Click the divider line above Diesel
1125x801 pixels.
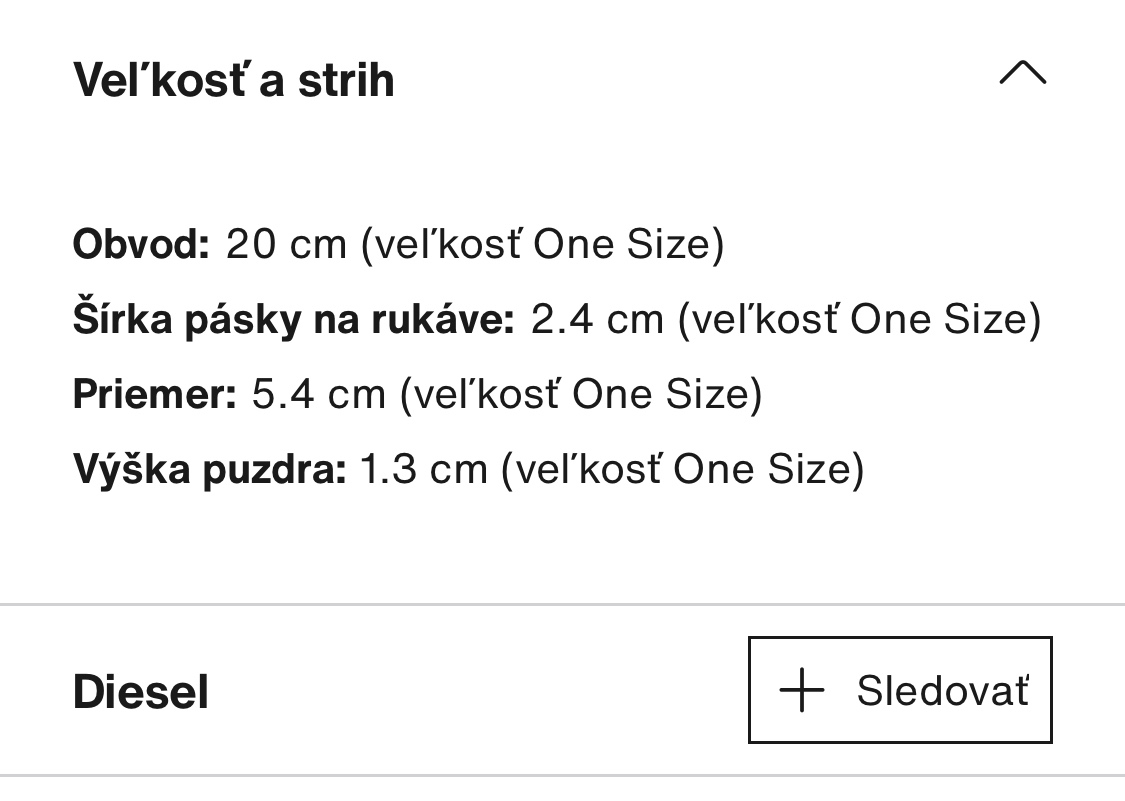pyautogui.click(x=562, y=605)
